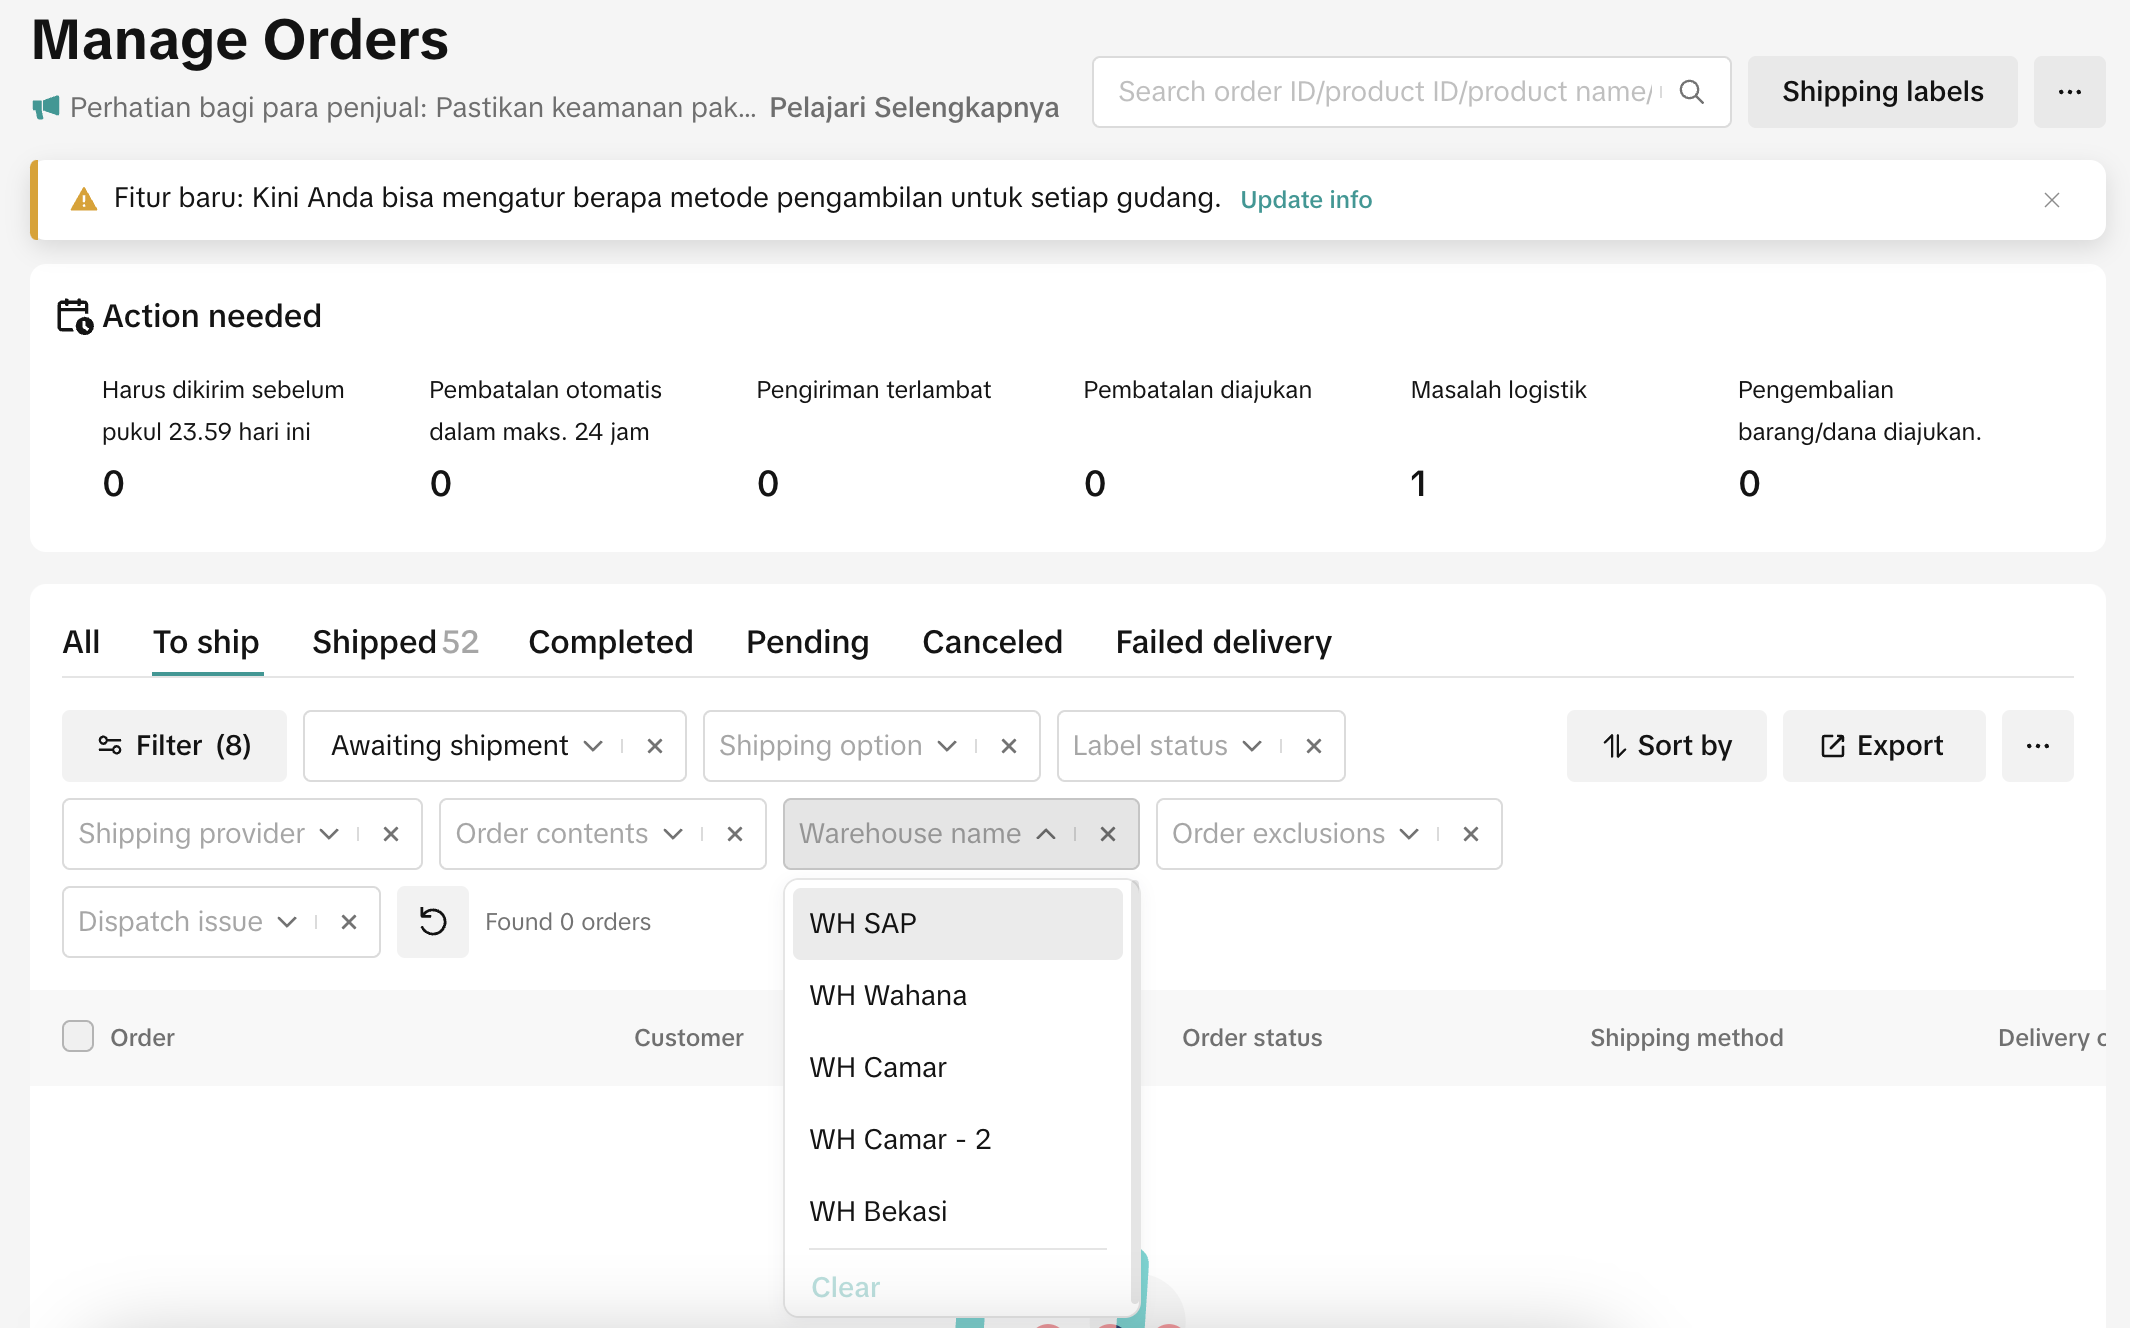Select WH Wahana from warehouse list
This screenshot has height=1328, width=2130.
point(888,995)
